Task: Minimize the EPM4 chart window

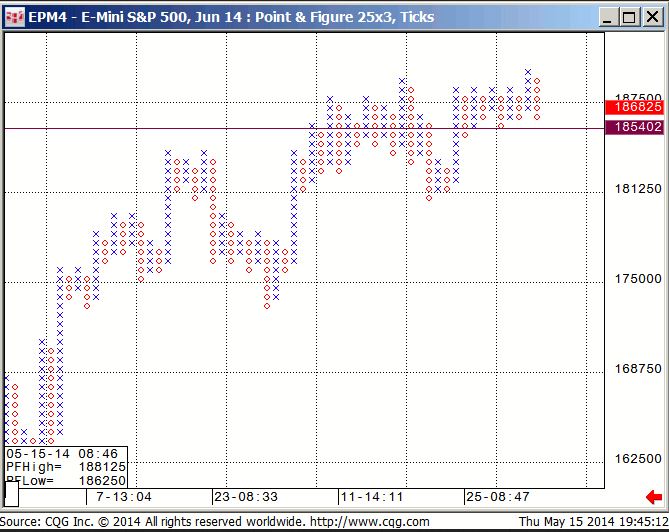Action: tap(606, 16)
